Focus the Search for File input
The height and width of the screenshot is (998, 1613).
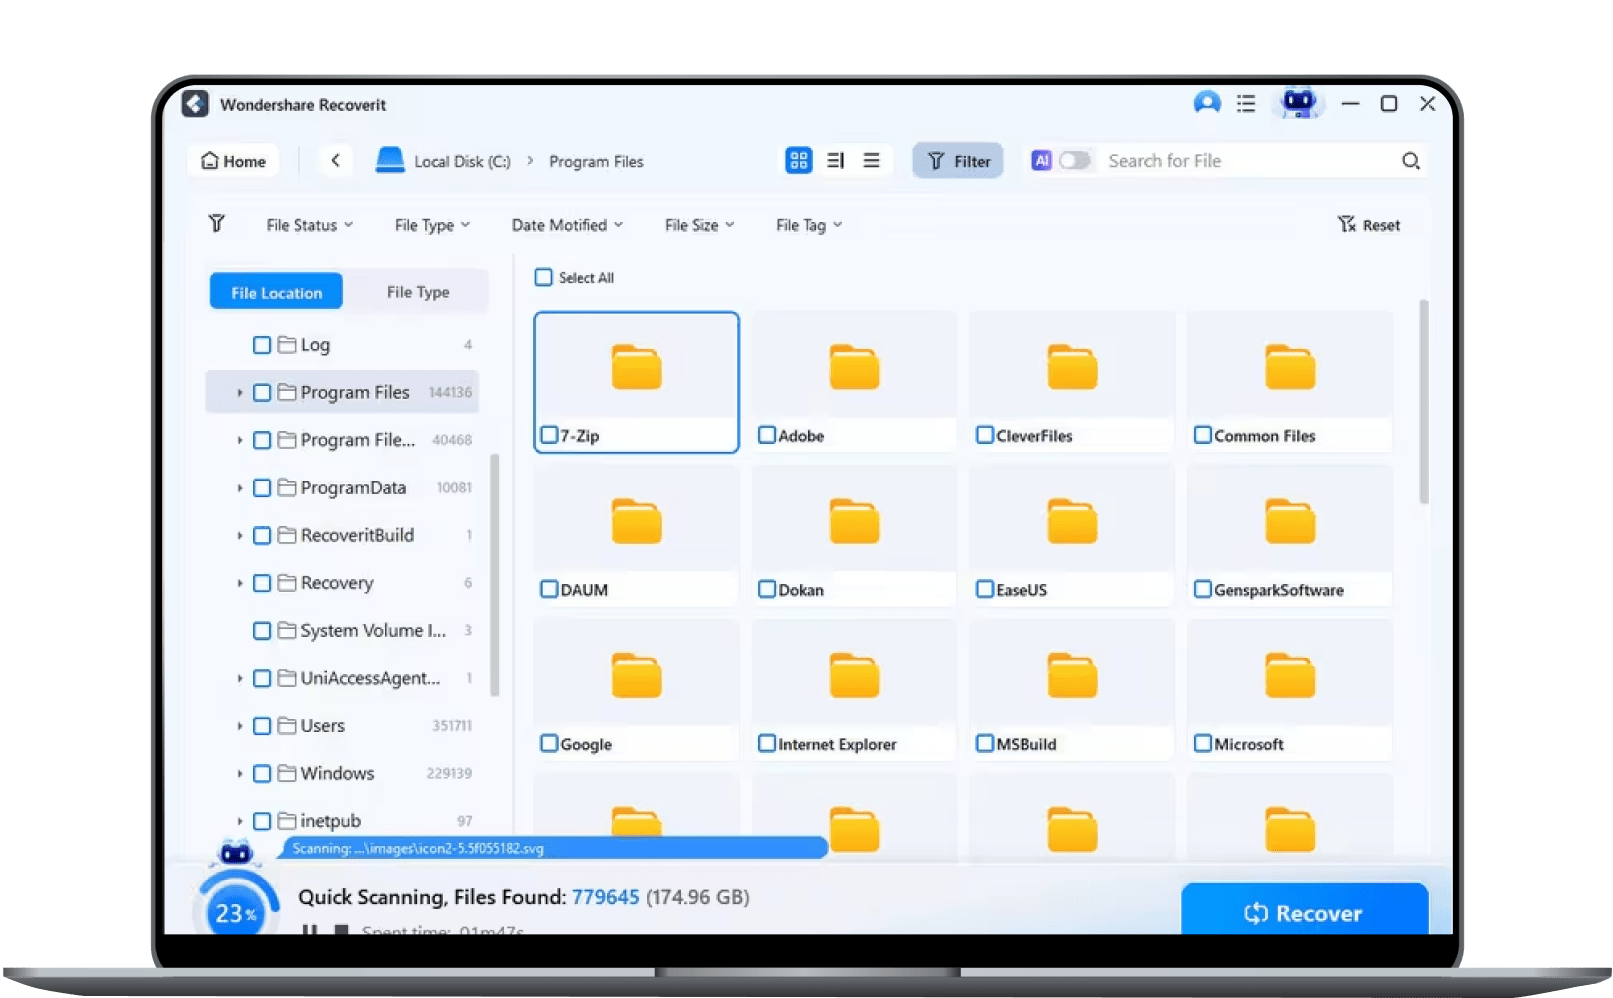click(1250, 161)
